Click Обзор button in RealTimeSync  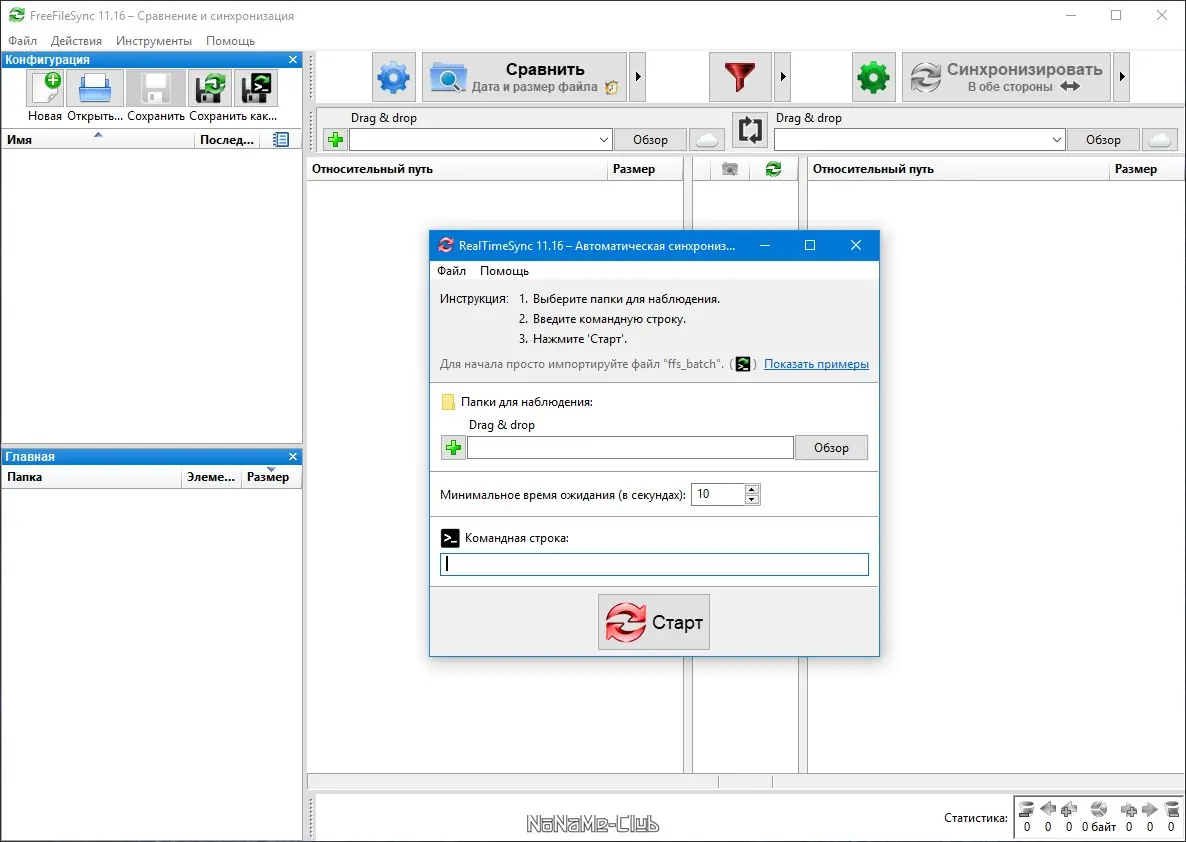(x=831, y=448)
